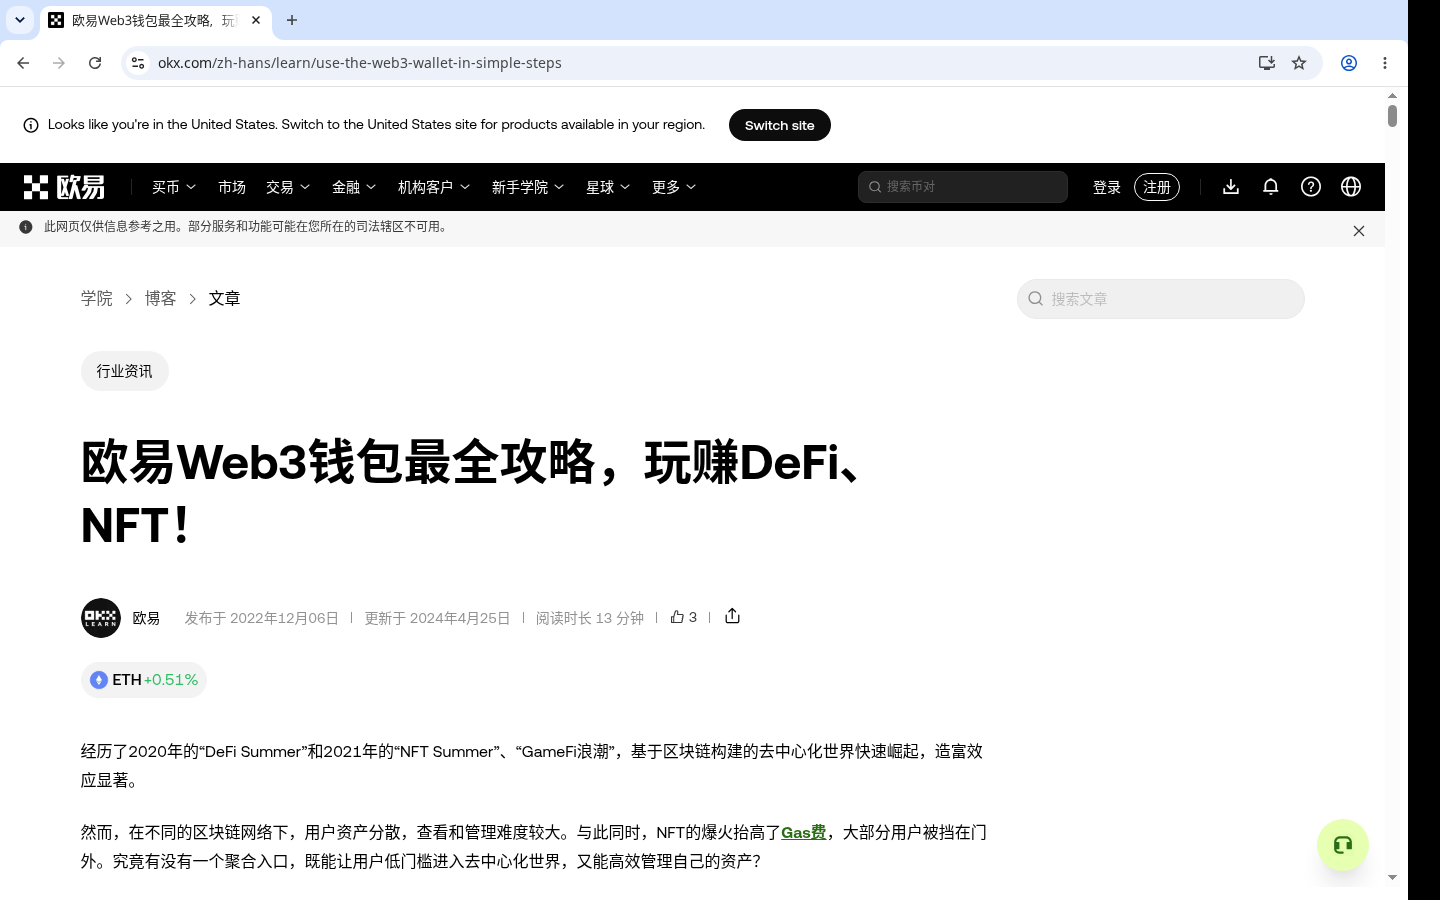Click the text 更新于 2024年4月25日
The width and height of the screenshot is (1440, 900).
pos(437,618)
